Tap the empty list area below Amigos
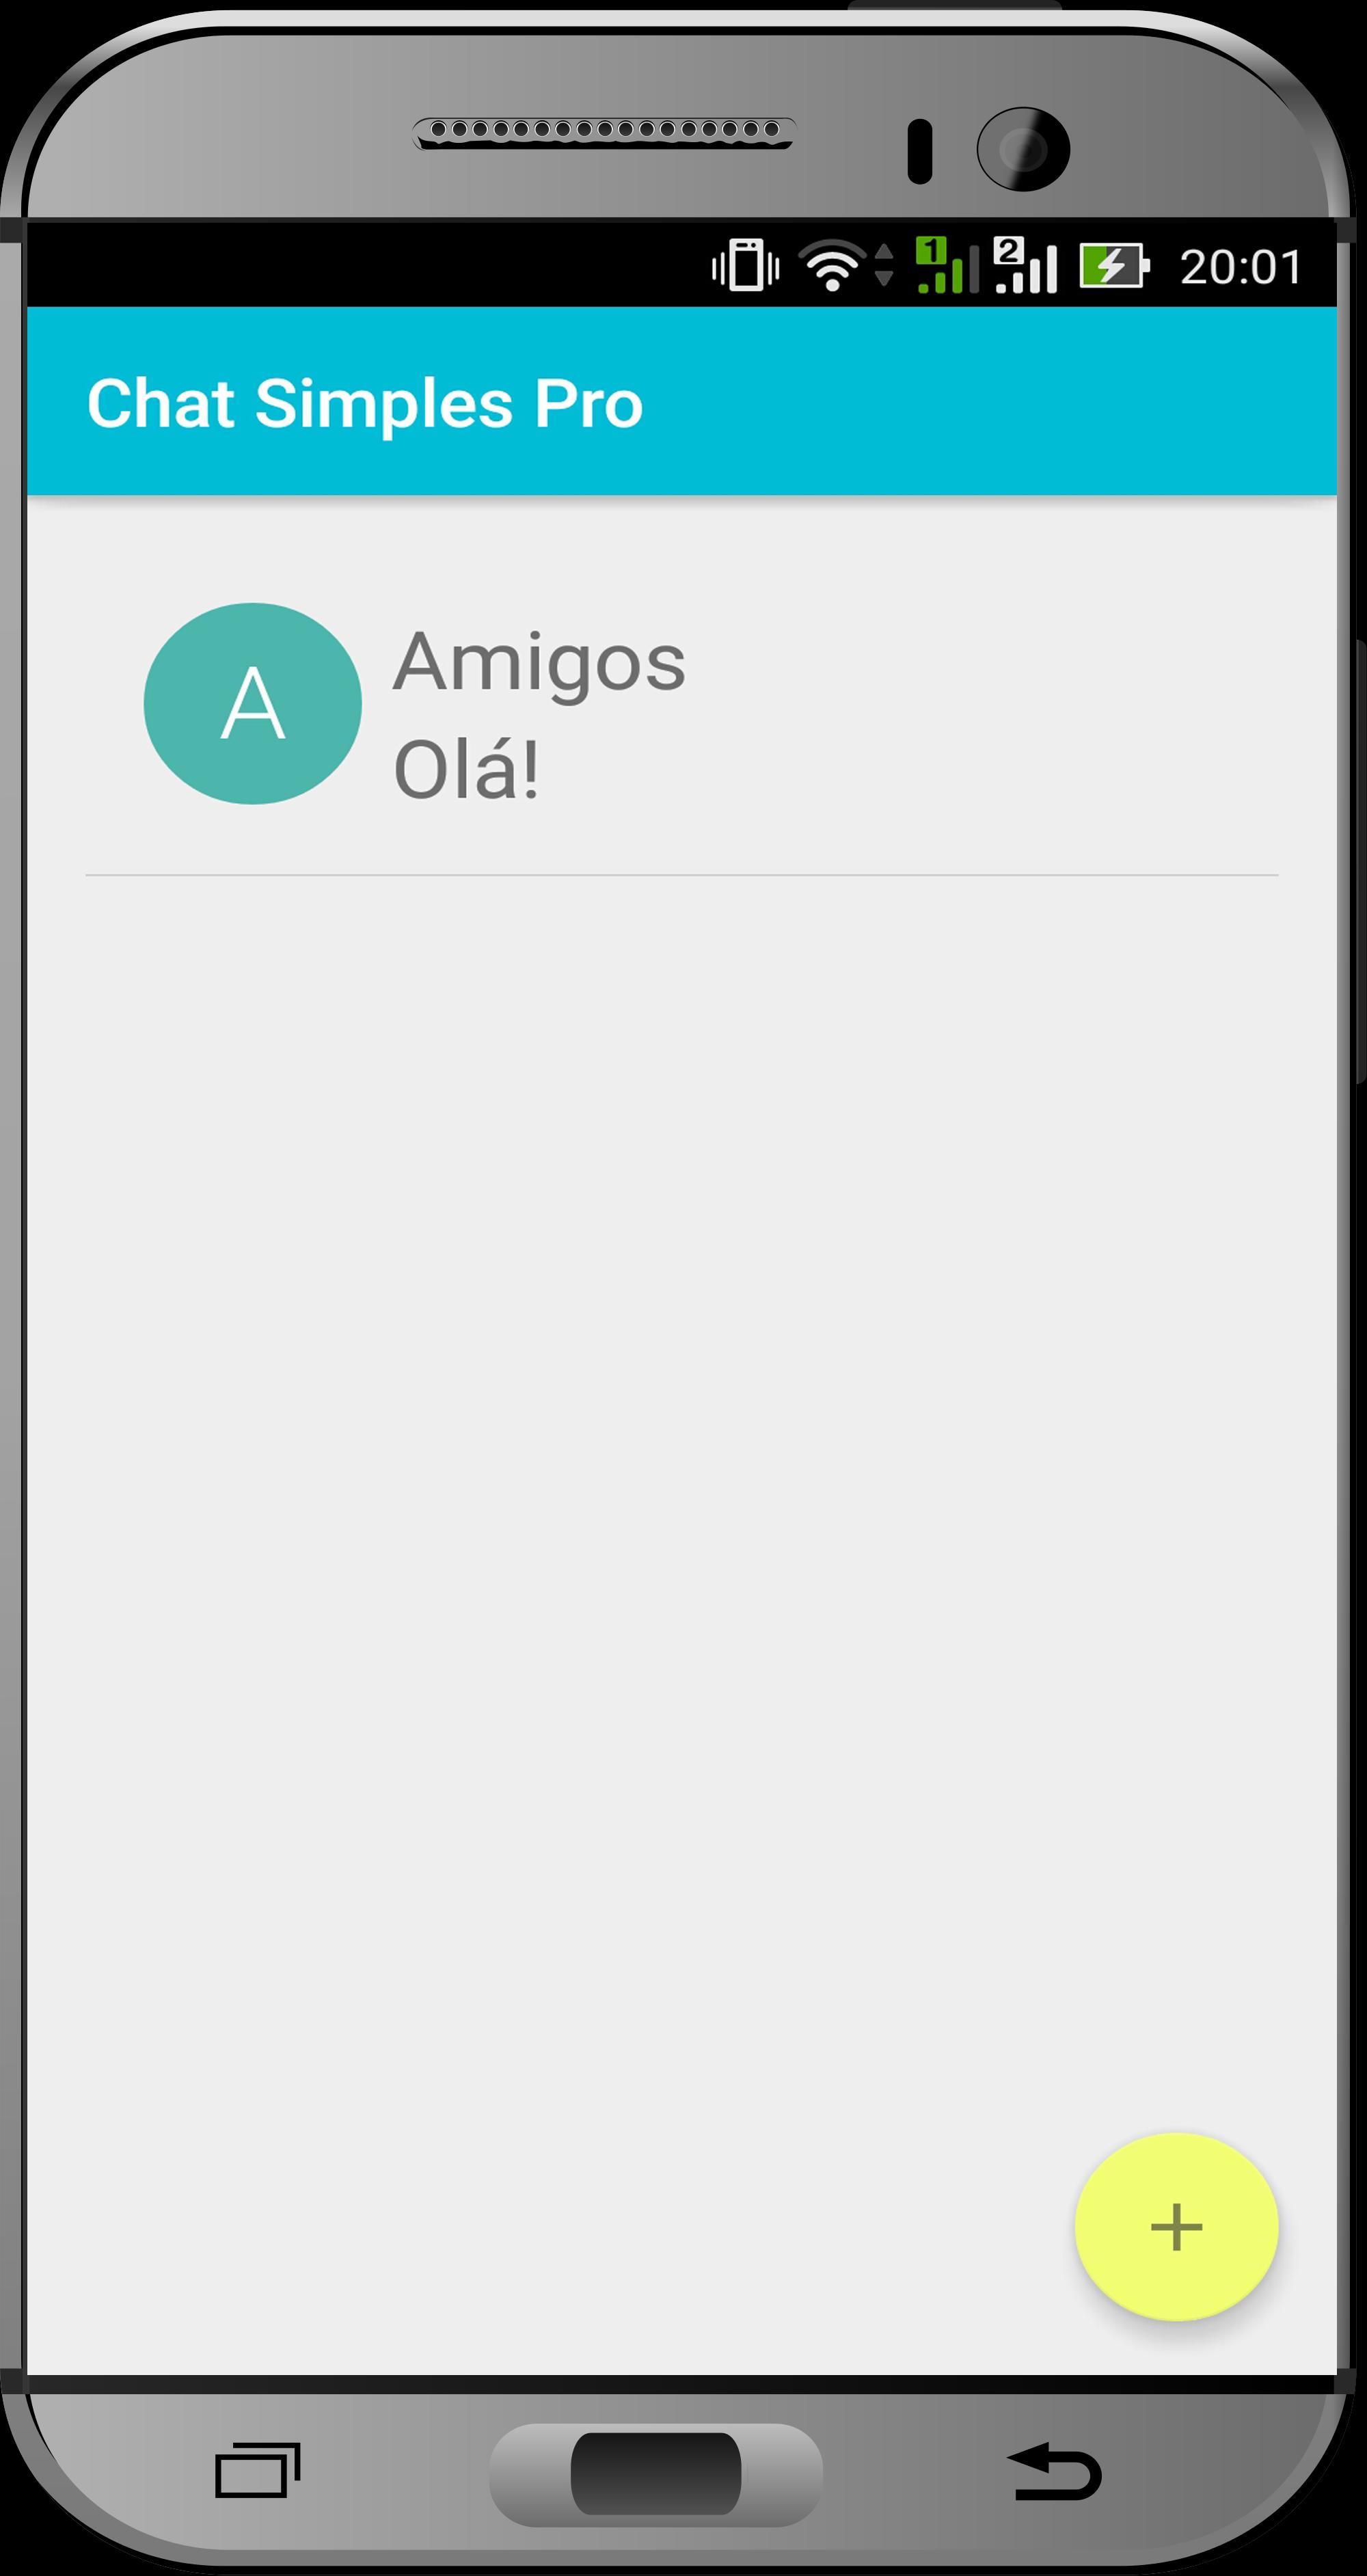Viewport: 1367px width, 2576px height. tap(682, 1500)
